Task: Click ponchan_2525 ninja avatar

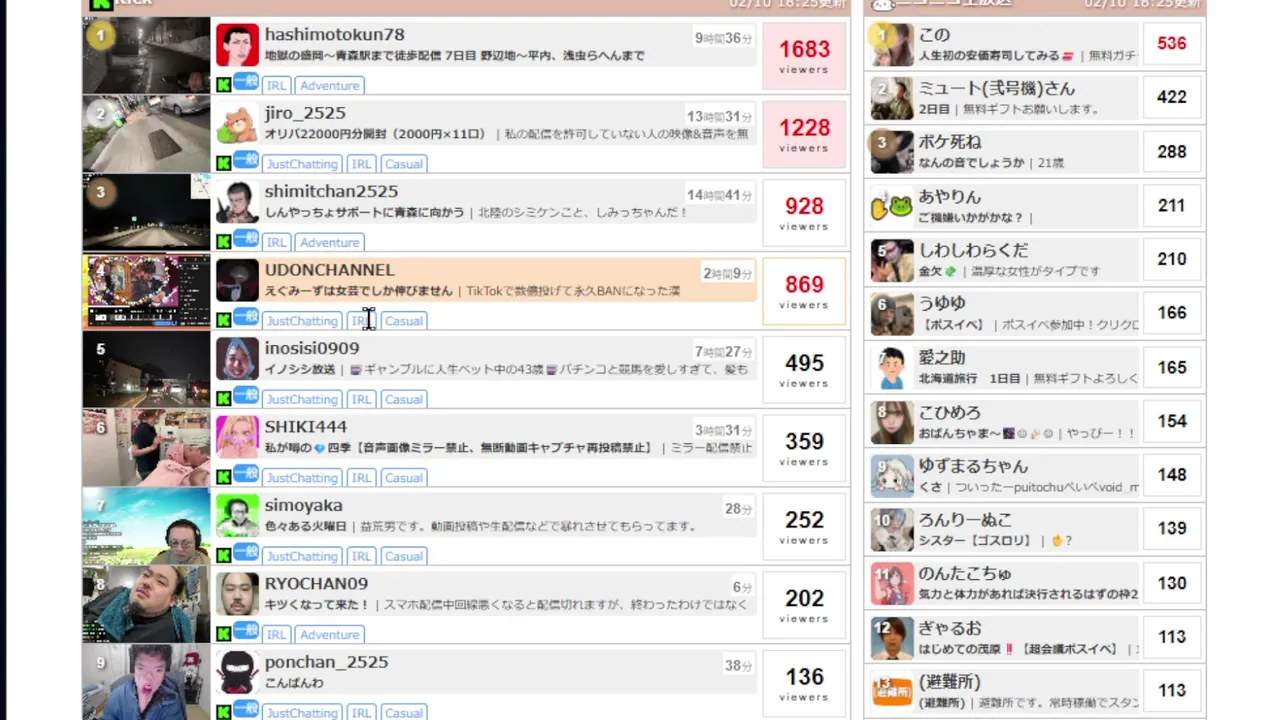Action: click(x=237, y=673)
